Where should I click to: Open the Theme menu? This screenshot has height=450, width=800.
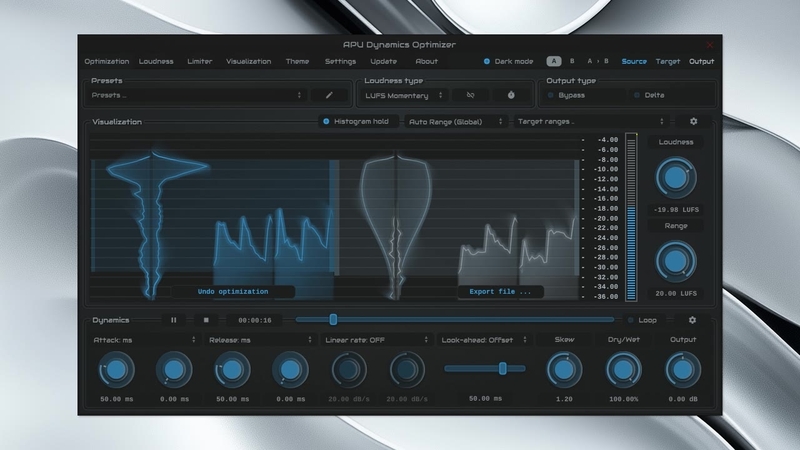tap(297, 61)
